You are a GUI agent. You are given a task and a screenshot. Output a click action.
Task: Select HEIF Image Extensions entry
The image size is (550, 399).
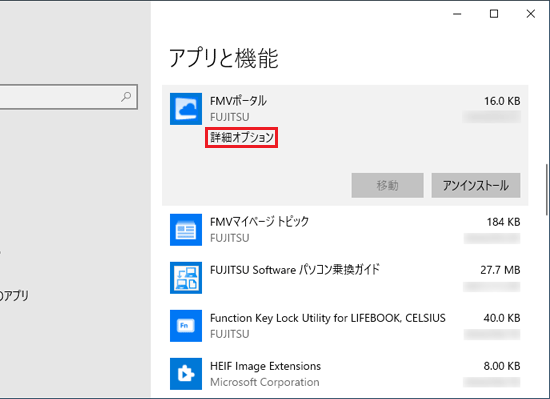coord(345,374)
